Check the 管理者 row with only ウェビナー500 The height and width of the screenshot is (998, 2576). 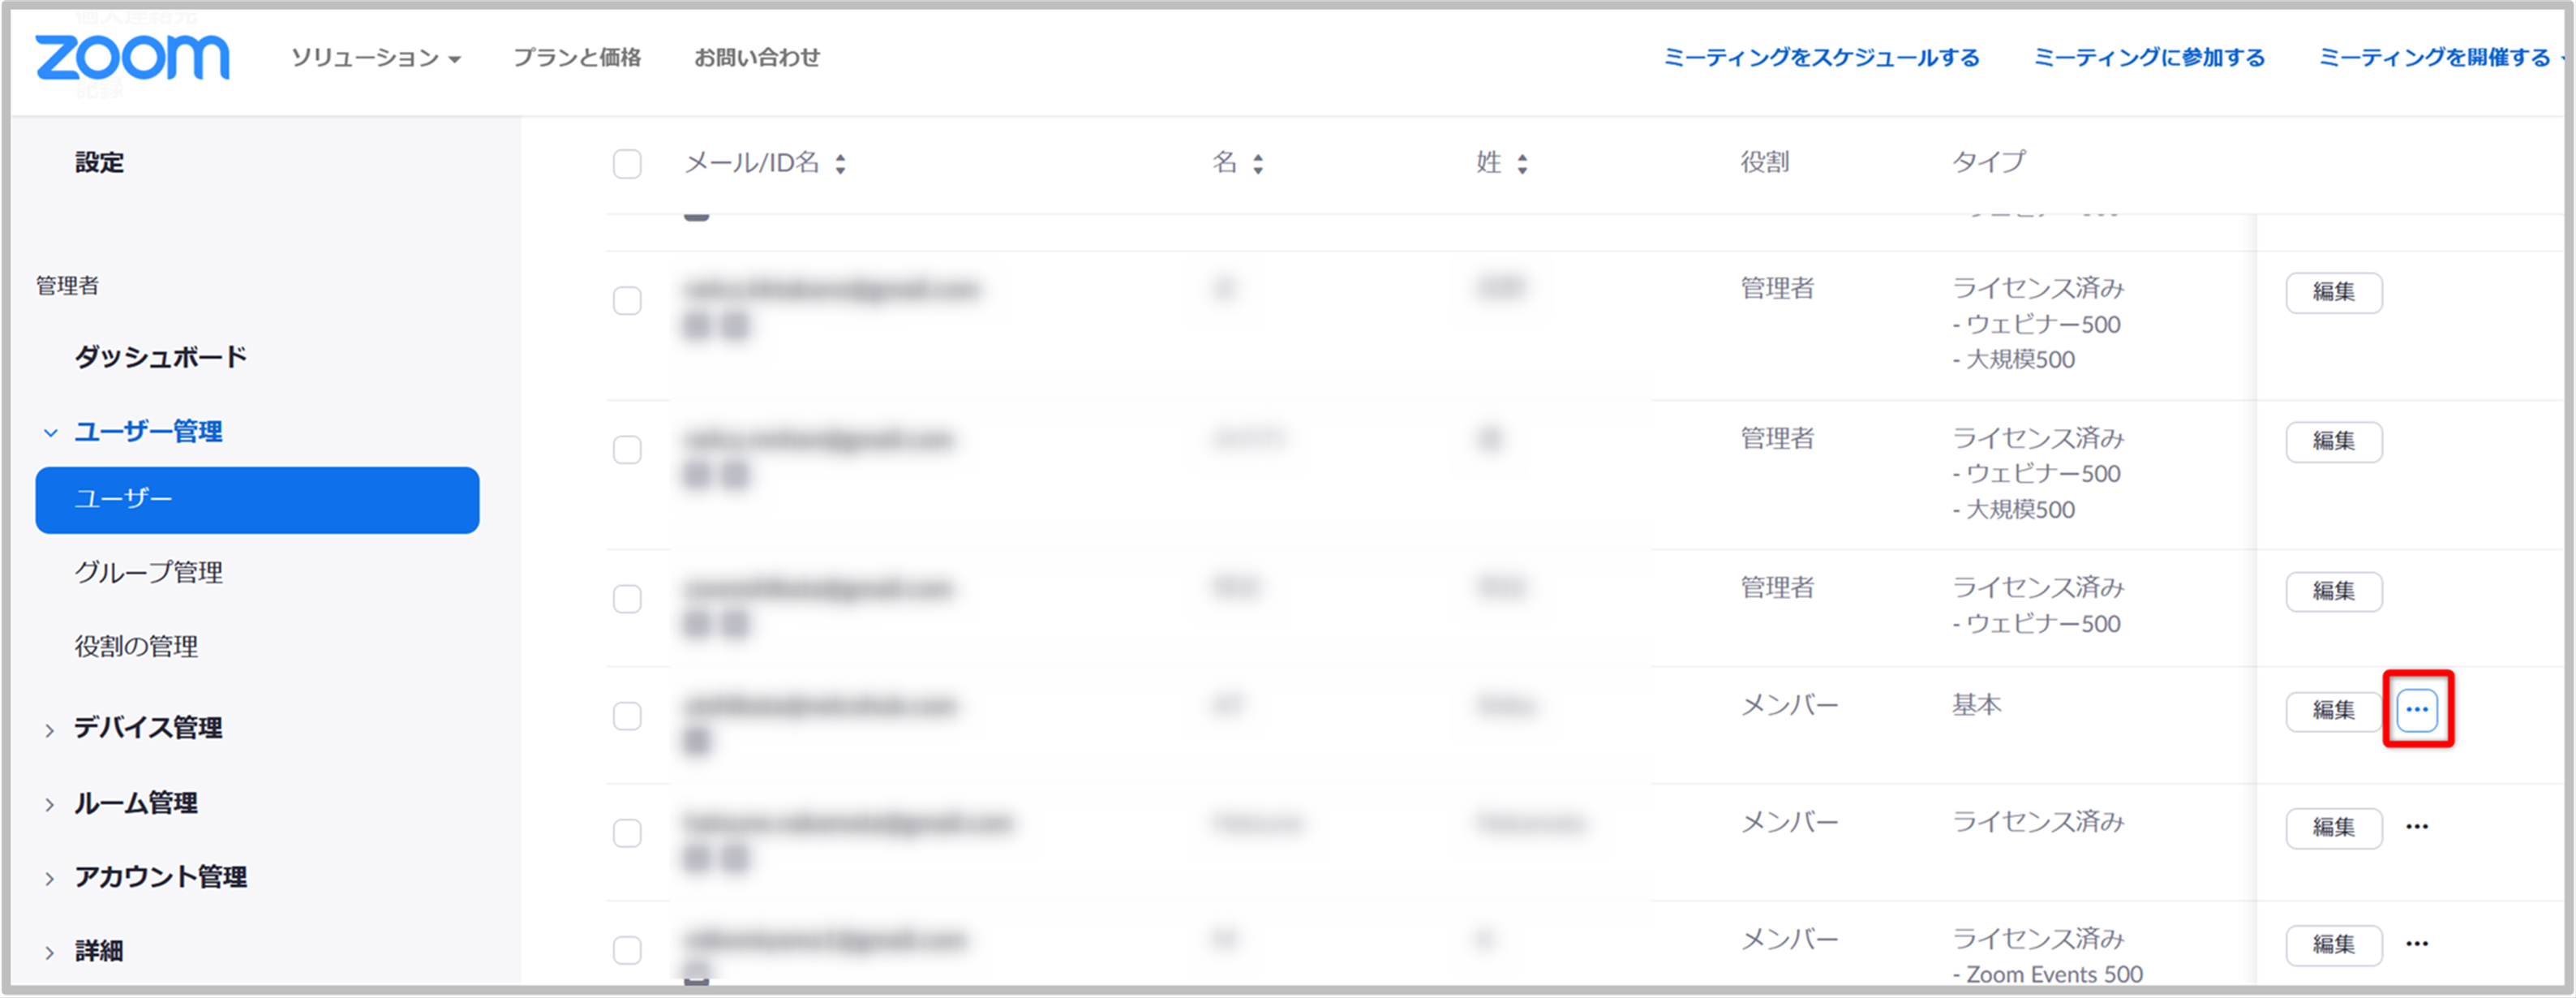(x=627, y=599)
